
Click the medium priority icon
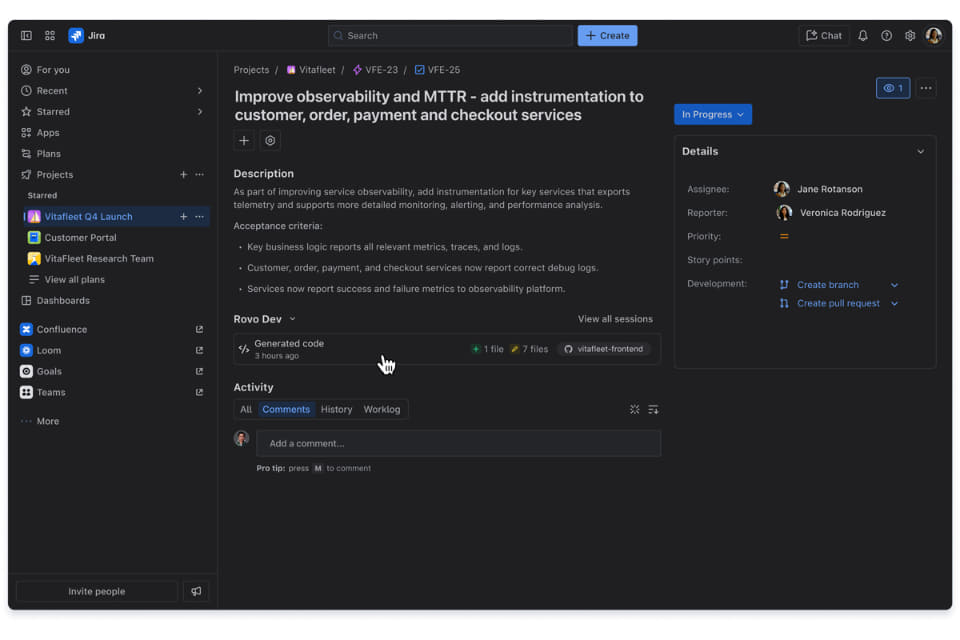(x=784, y=236)
